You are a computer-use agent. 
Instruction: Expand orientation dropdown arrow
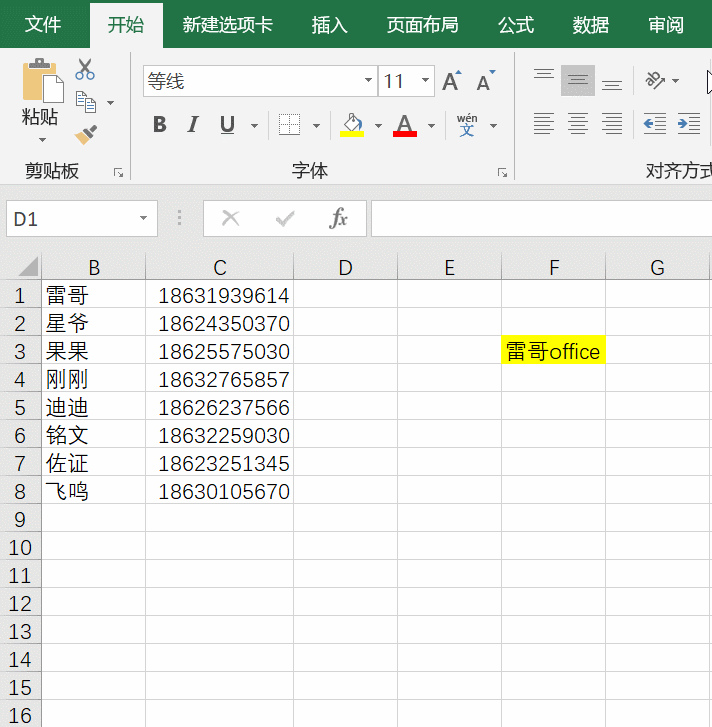[x=675, y=81]
